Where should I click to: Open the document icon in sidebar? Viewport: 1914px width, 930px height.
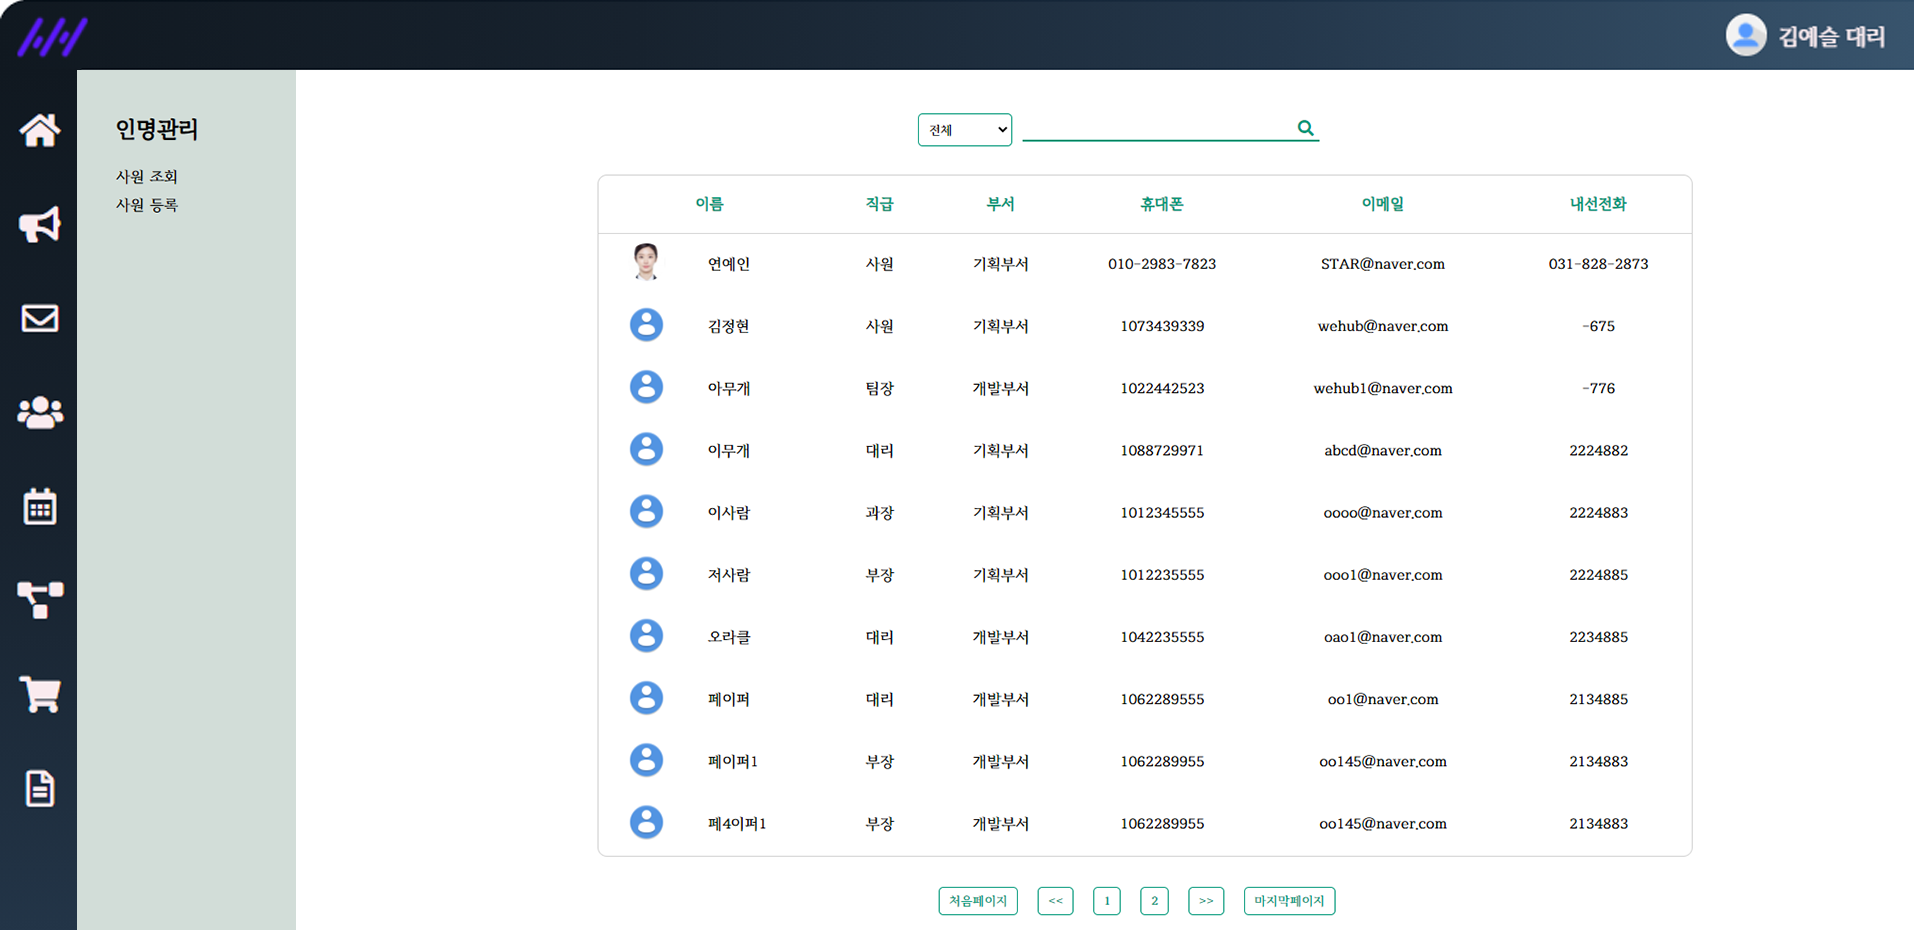40,788
